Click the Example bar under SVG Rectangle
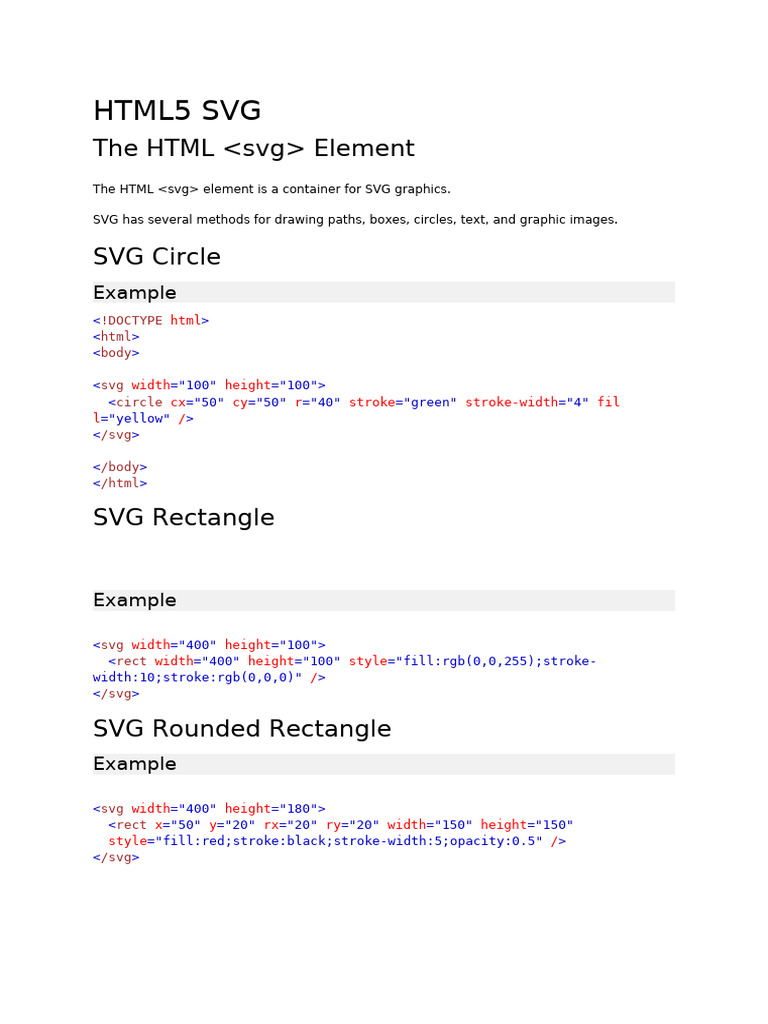The height and width of the screenshot is (1024, 768). [x=383, y=600]
